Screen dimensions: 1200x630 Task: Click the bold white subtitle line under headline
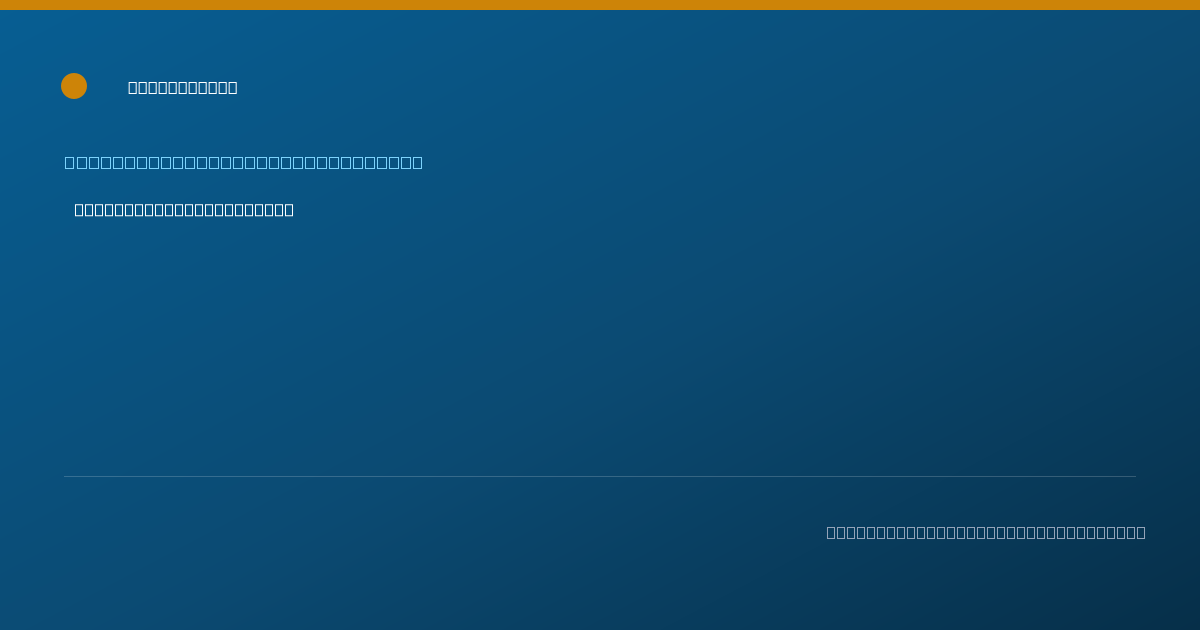[x=184, y=209]
